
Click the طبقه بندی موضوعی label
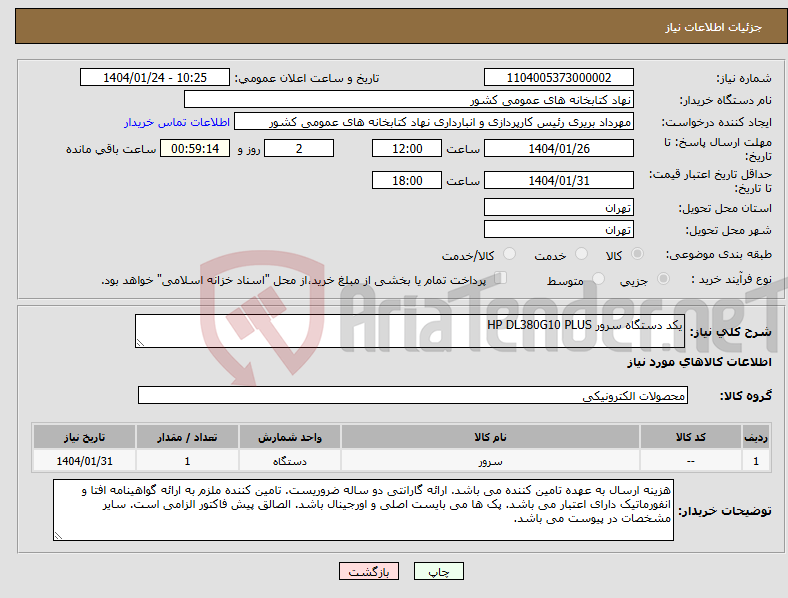719,254
